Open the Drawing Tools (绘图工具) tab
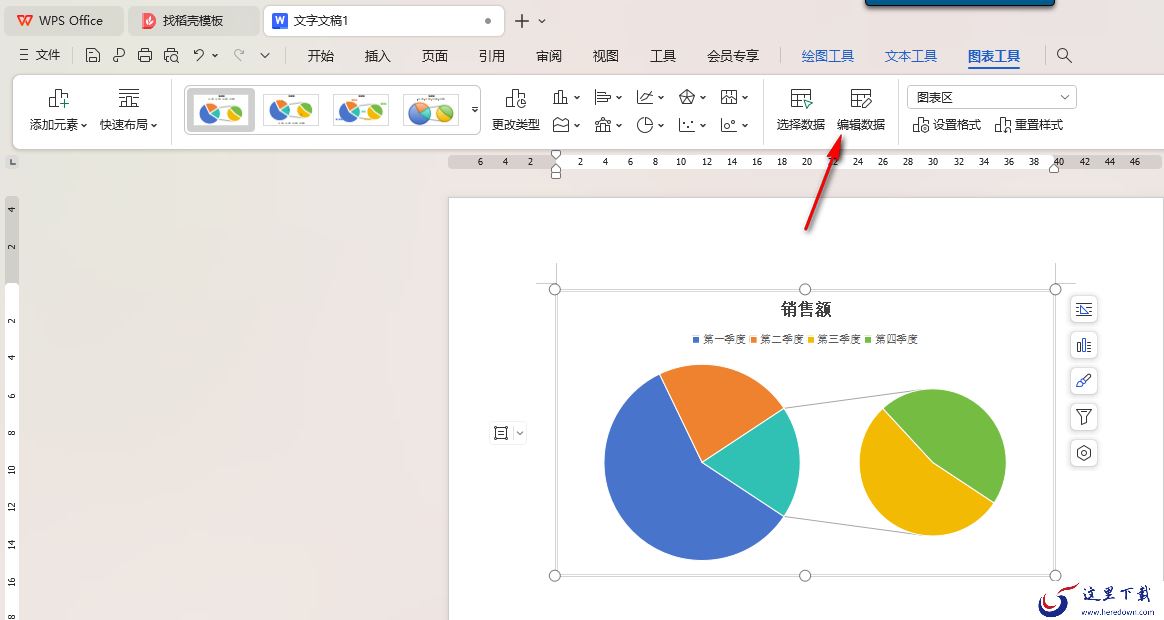 (x=827, y=56)
